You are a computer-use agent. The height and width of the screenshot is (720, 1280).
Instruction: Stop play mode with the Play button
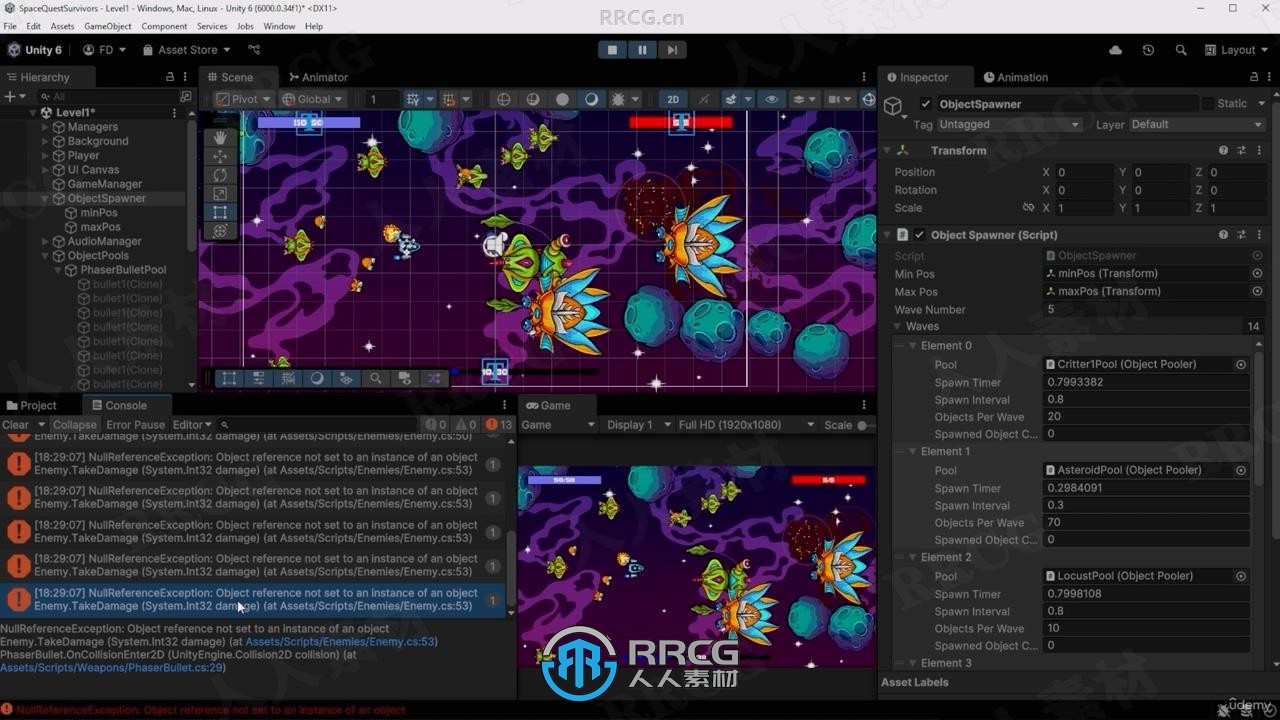click(x=613, y=50)
